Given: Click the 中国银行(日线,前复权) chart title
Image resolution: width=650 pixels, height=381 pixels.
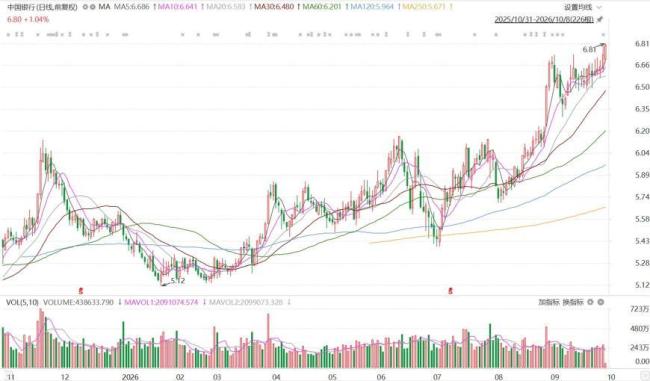Looking at the screenshot, I should point(42,7).
